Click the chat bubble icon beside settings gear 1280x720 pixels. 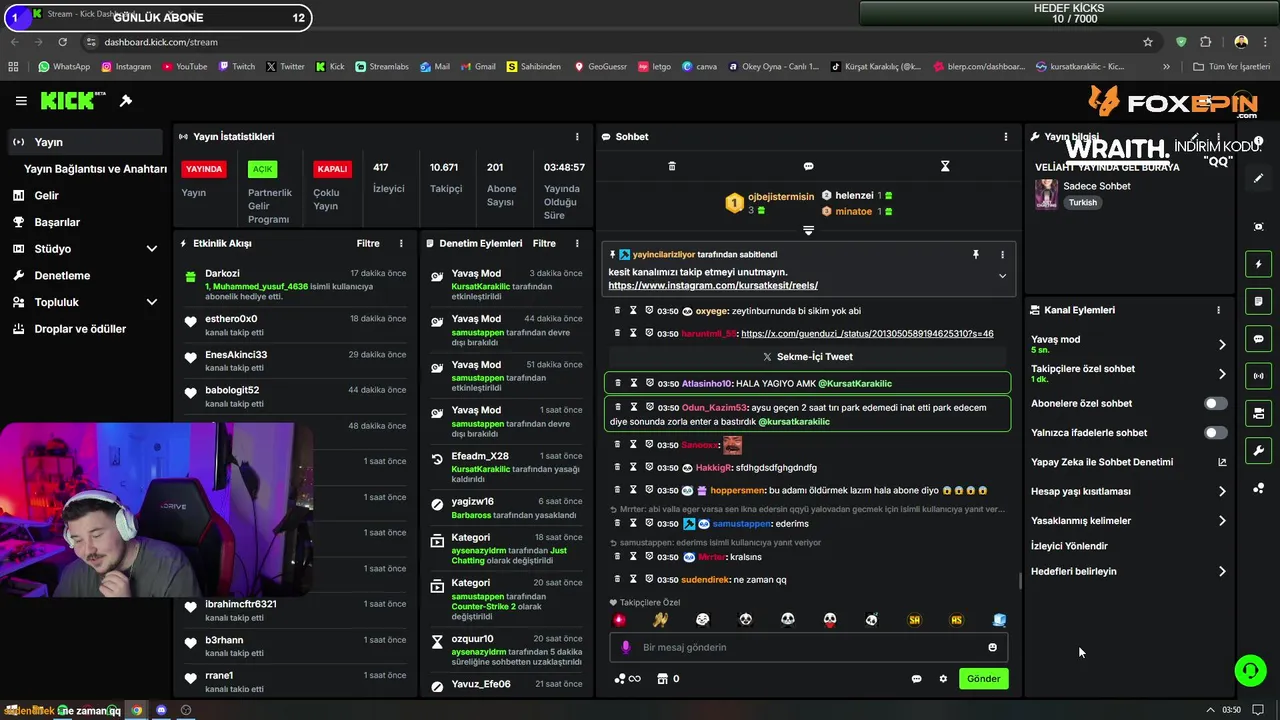[x=916, y=679]
